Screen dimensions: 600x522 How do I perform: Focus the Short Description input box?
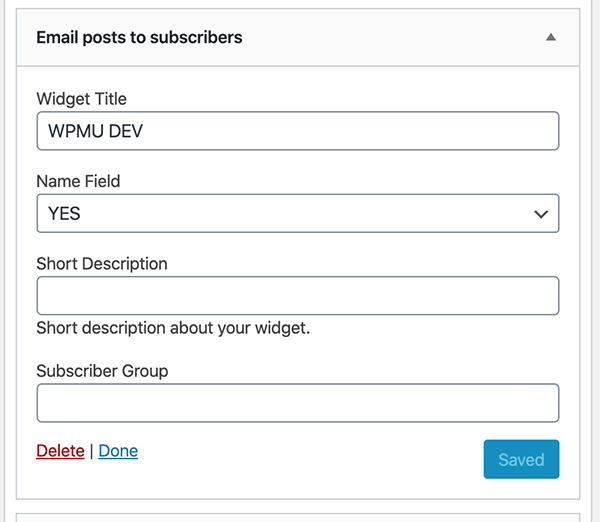[x=297, y=296]
